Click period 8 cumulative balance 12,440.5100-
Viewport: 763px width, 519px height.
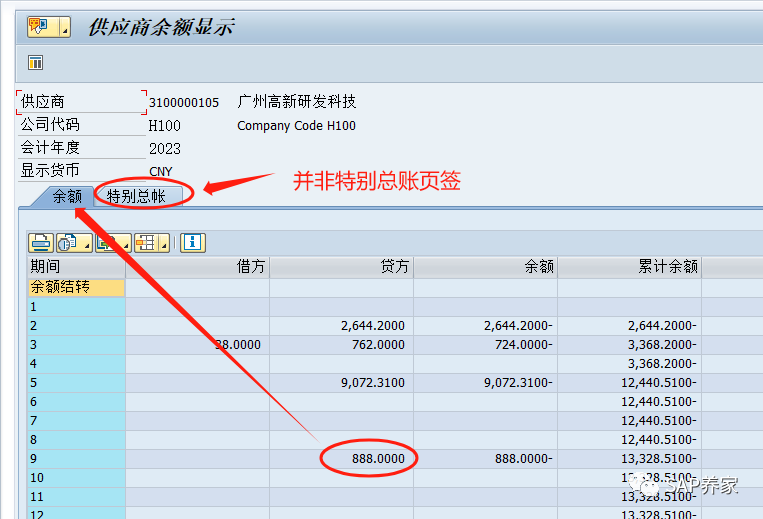point(659,440)
